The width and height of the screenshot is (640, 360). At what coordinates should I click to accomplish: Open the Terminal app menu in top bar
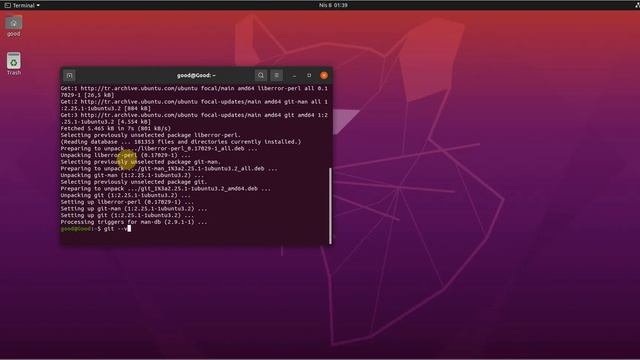click(x=22, y=5)
